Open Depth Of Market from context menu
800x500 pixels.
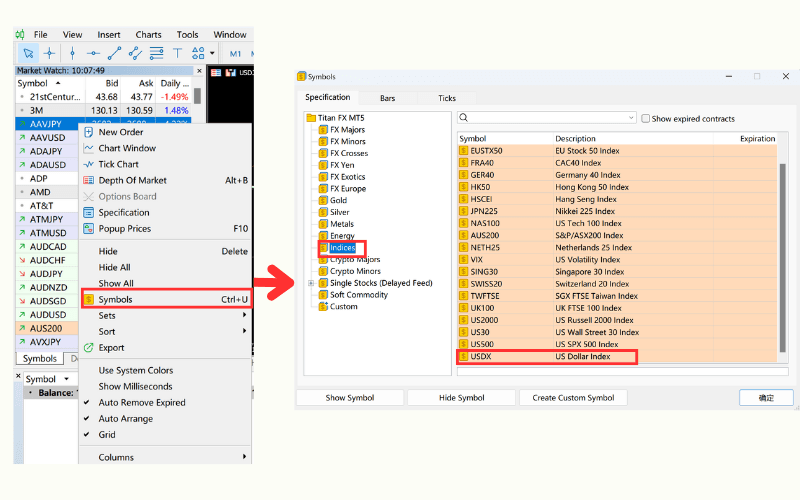(132, 180)
